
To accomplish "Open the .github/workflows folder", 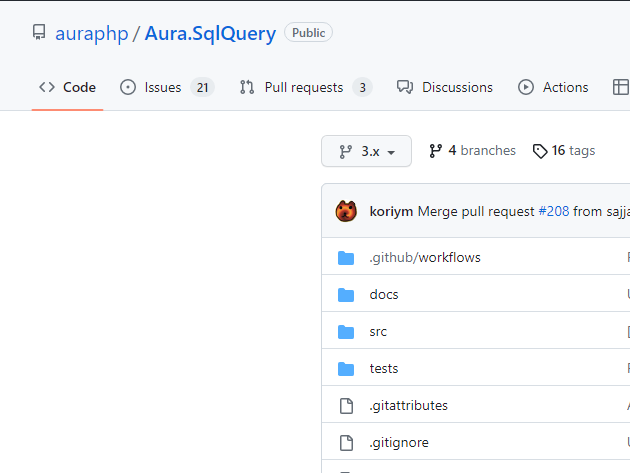I will coord(425,258).
